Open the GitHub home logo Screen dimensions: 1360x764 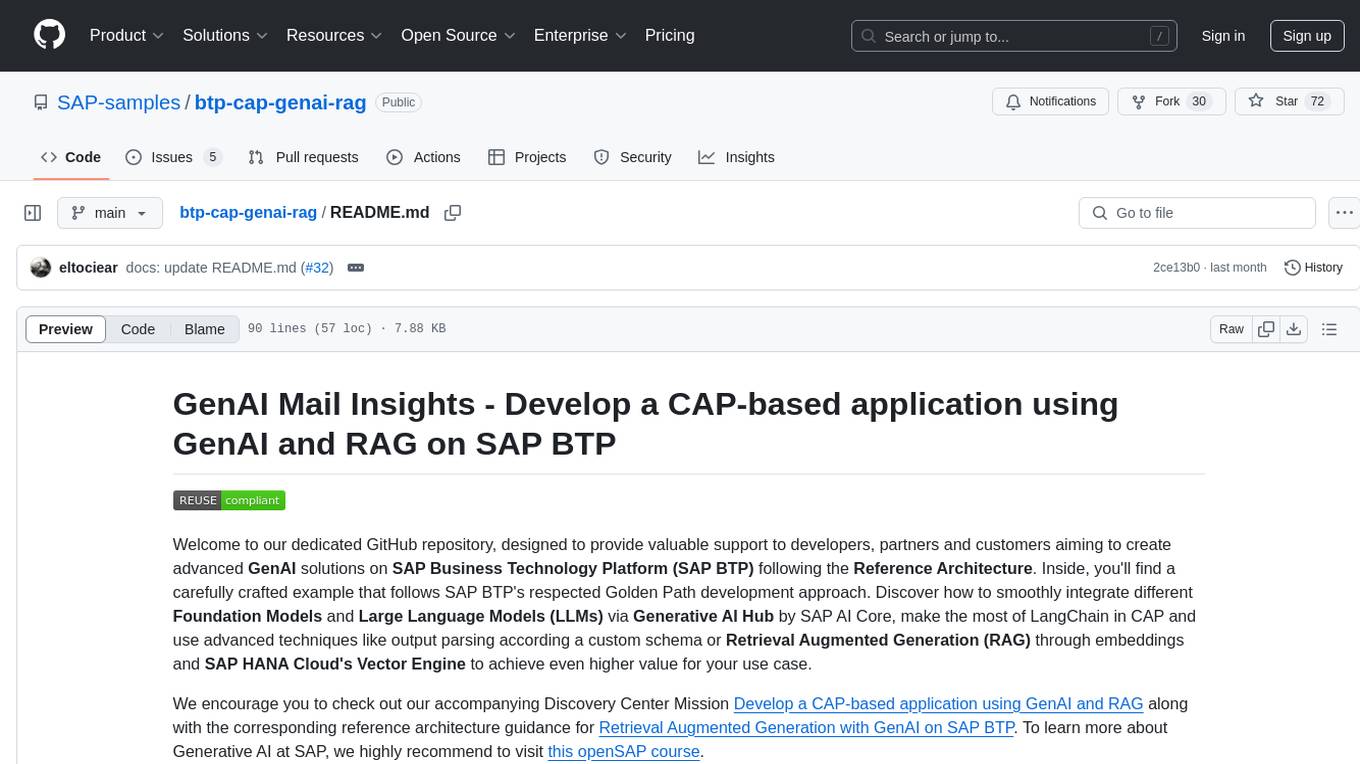[49, 35]
